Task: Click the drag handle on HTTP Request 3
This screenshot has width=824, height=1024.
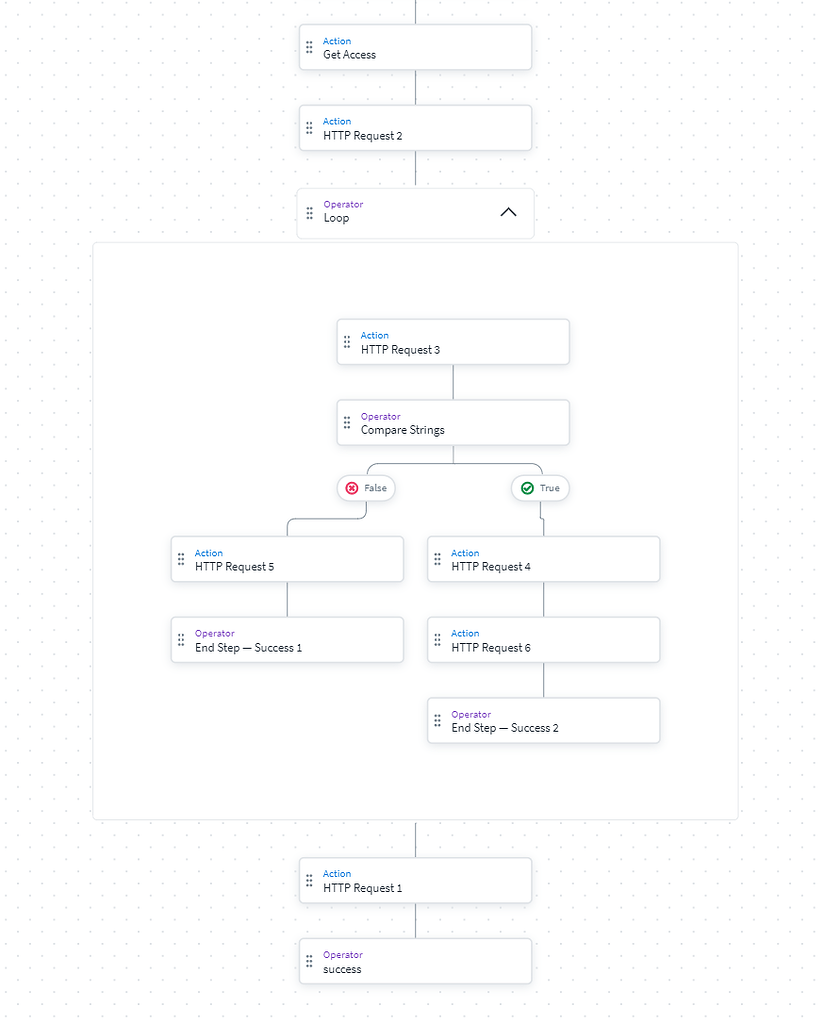Action: point(347,343)
